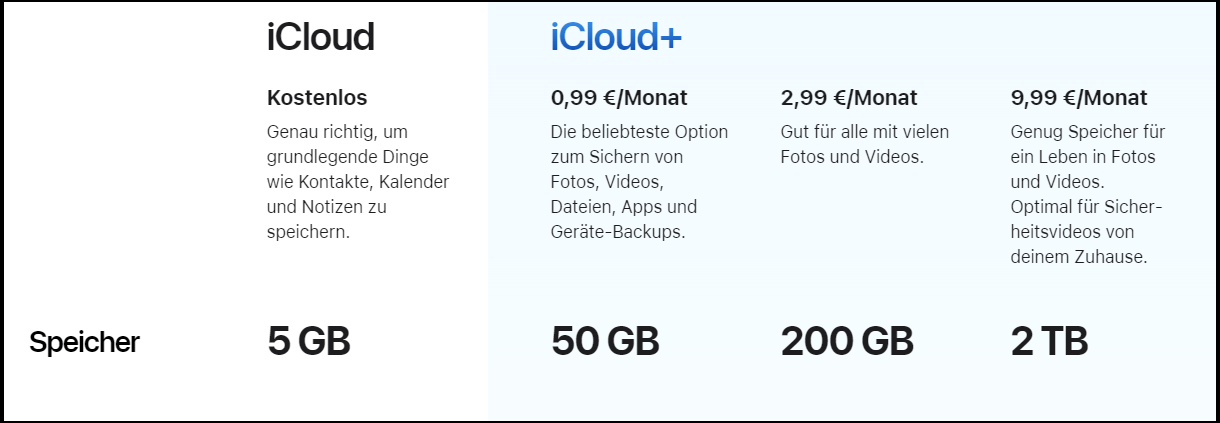Choose the 2,99 €/Monat price
The image size is (1220, 423).
pyautogui.click(x=848, y=98)
